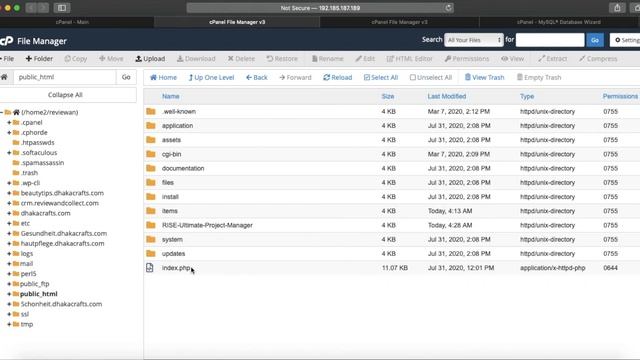Open the cPanel logo in File Manager header
Viewport: 640px width, 360px height.
(7, 41)
